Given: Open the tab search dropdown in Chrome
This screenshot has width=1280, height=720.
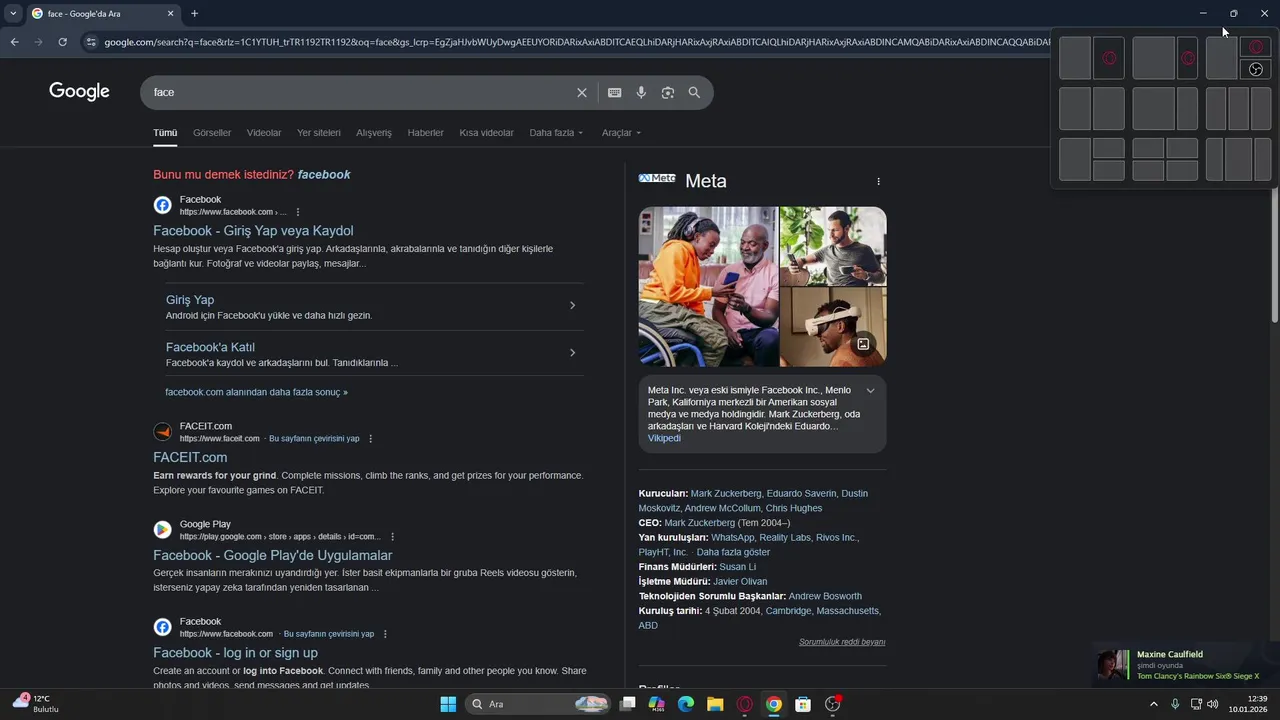Looking at the screenshot, I should pos(13,13).
